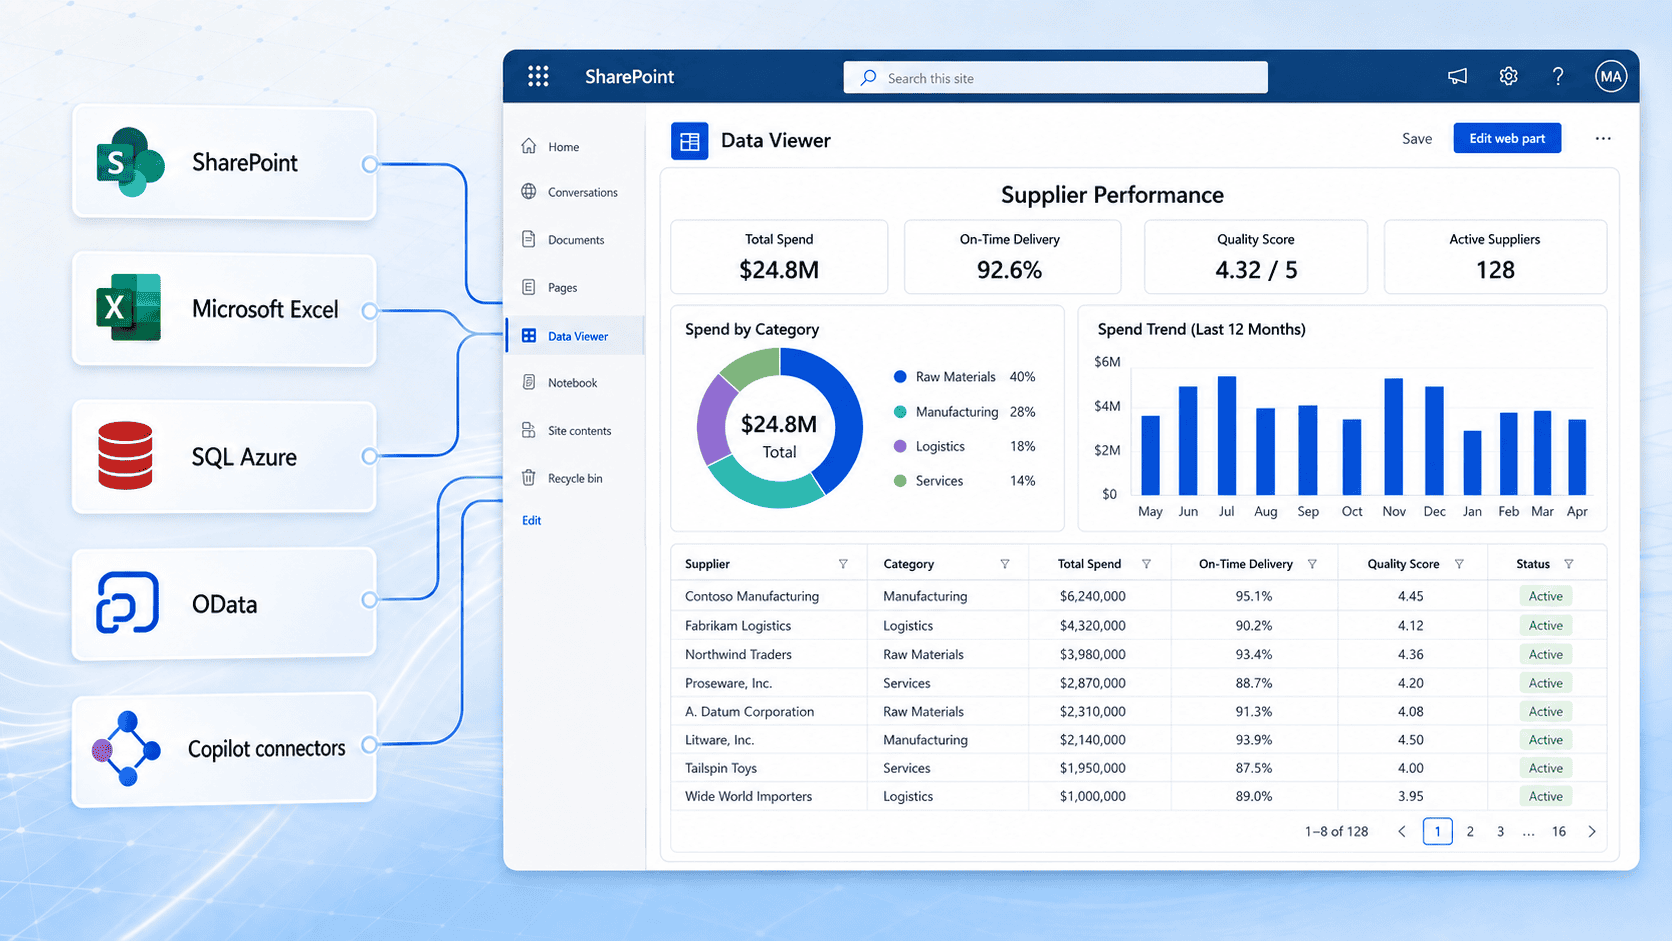Click the megaphone announcements icon
The width and height of the screenshot is (1672, 941).
1458,76
